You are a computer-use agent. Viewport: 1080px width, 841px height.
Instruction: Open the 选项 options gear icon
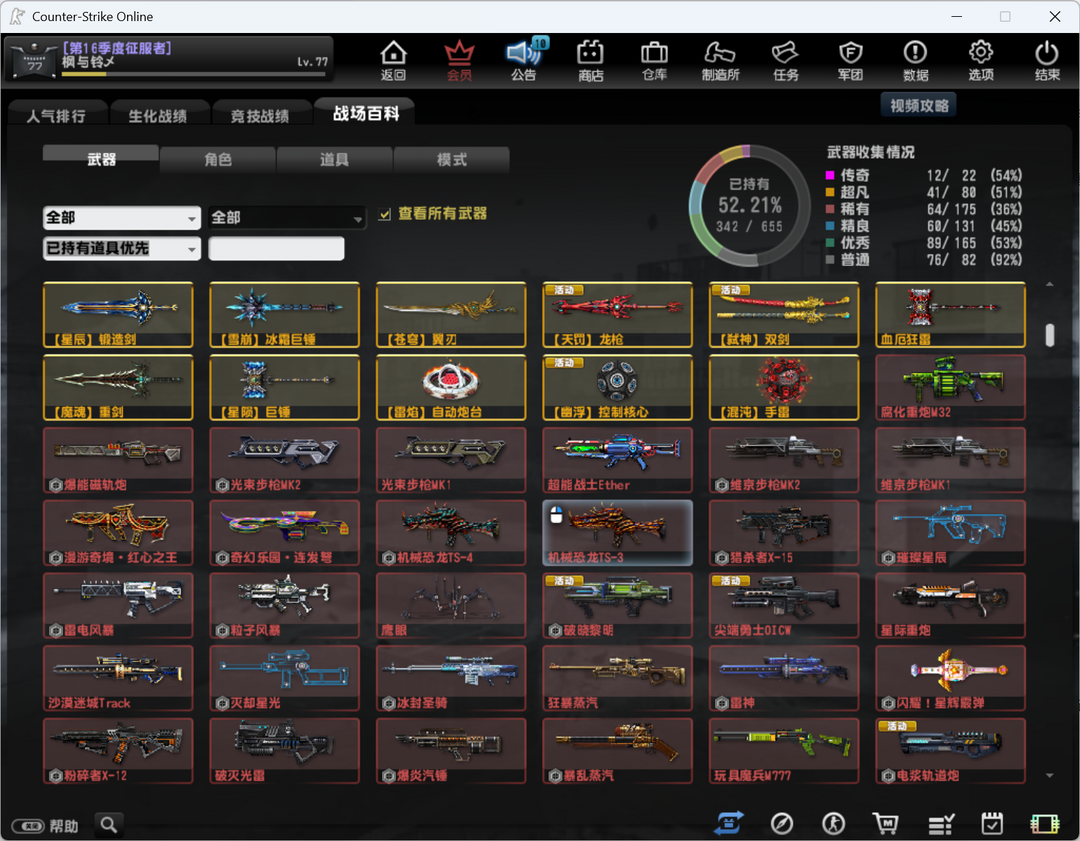(981, 60)
